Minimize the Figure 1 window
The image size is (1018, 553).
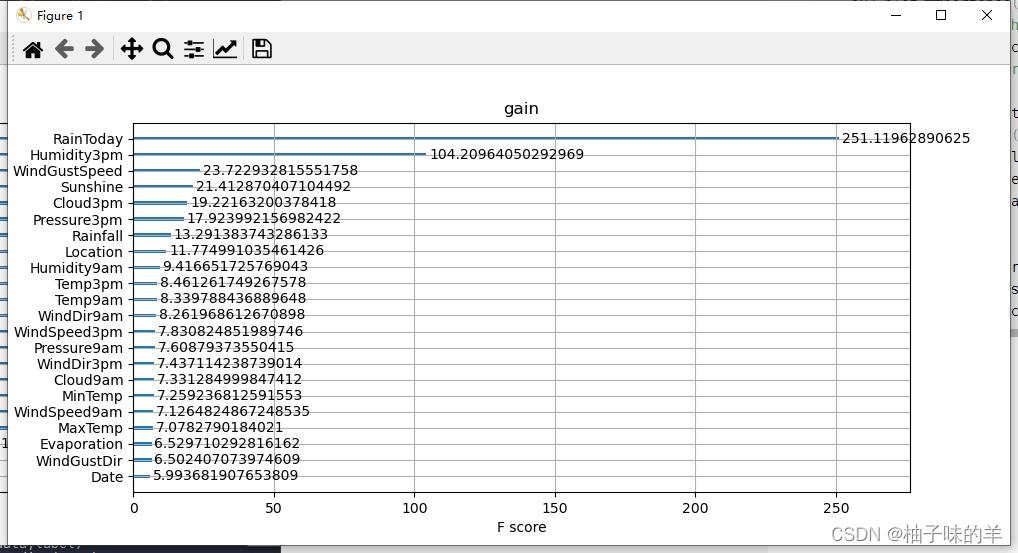tap(895, 15)
